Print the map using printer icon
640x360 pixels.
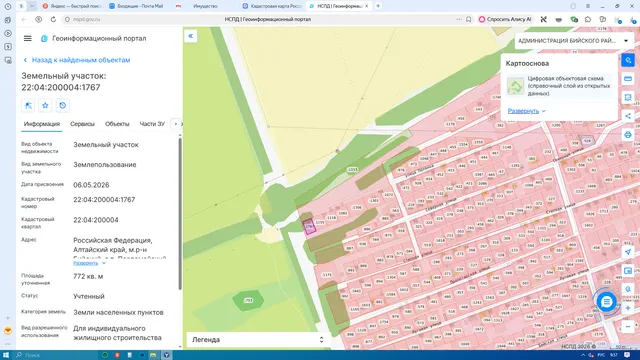coord(628,135)
